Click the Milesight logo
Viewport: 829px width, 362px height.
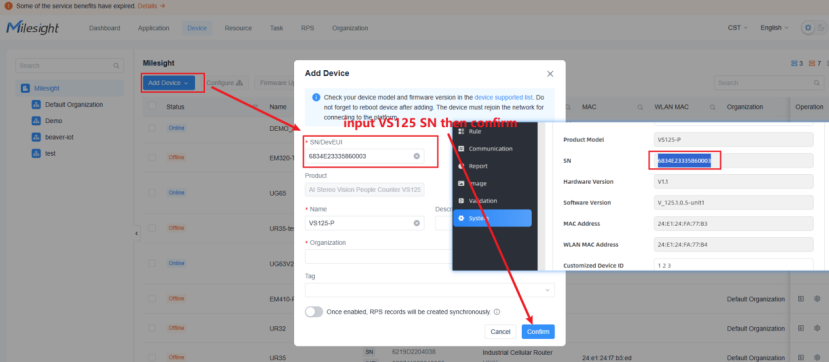[x=32, y=28]
